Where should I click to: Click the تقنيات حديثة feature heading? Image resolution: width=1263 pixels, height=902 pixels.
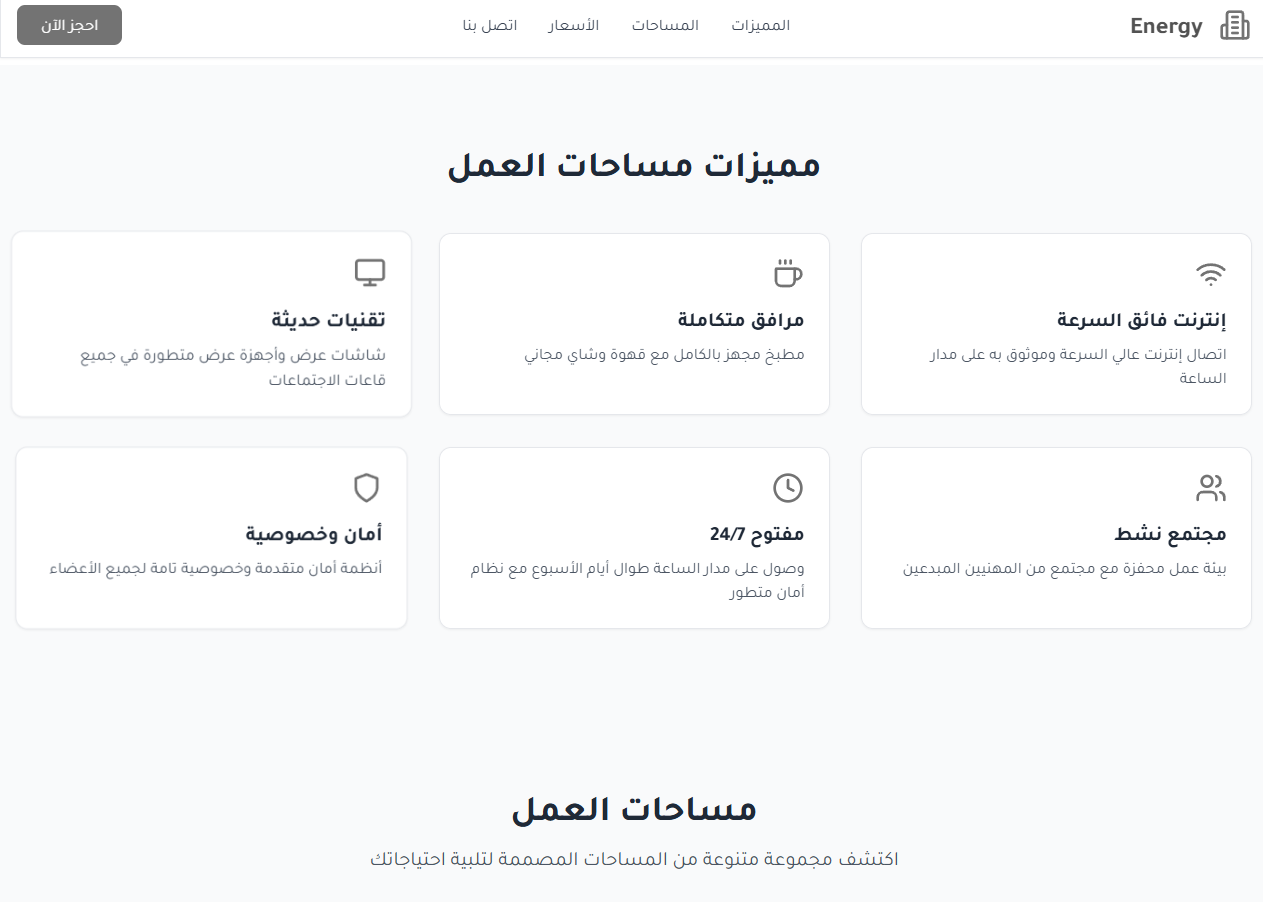tap(328, 320)
